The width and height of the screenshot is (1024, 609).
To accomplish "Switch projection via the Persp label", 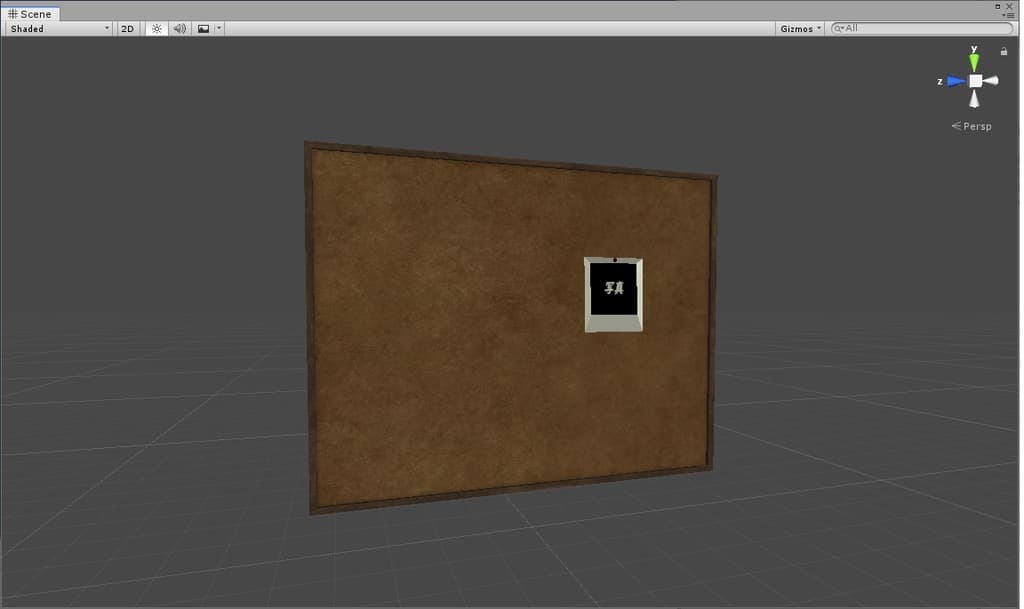I will (x=972, y=126).
